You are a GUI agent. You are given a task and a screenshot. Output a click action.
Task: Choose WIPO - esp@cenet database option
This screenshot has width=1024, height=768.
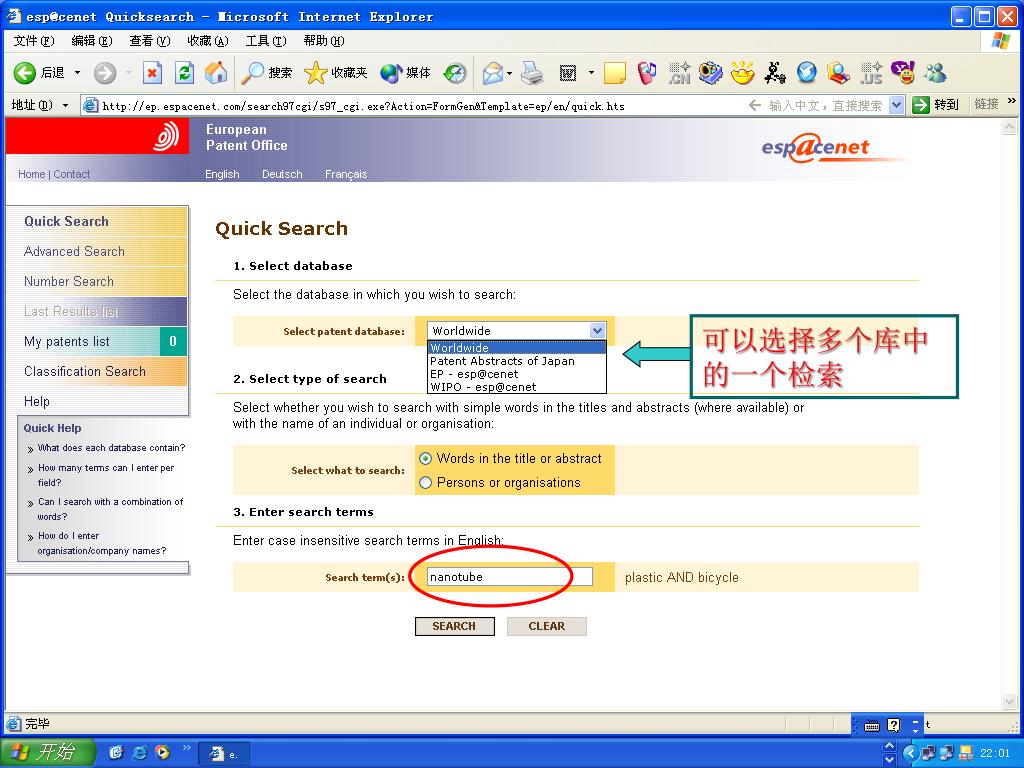coord(517,387)
